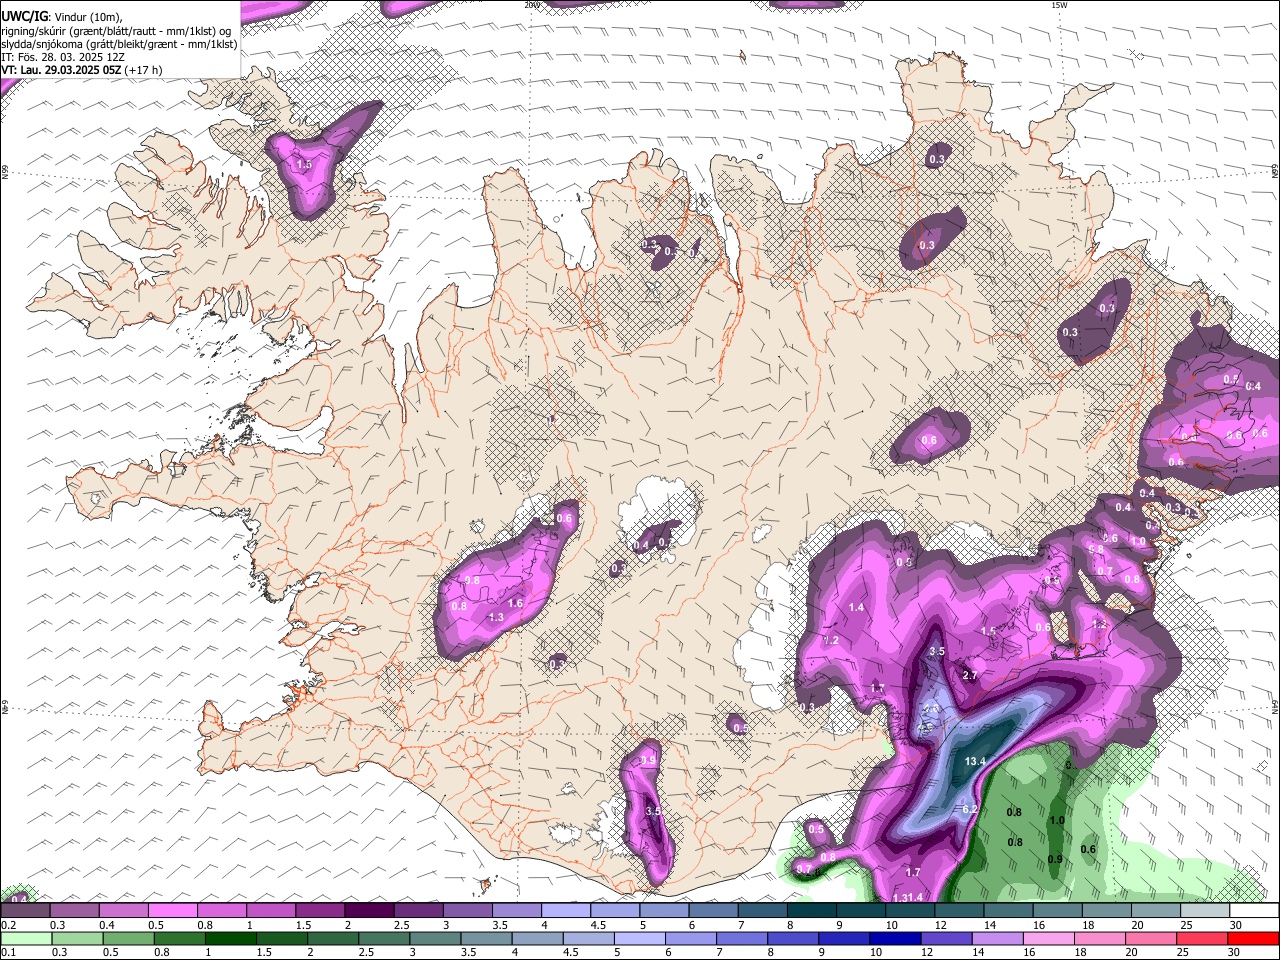This screenshot has height=960, width=1280.
Task: Click the 'IT: Fös. 28. 03. 2025 12Z' line
Action: tap(63, 57)
